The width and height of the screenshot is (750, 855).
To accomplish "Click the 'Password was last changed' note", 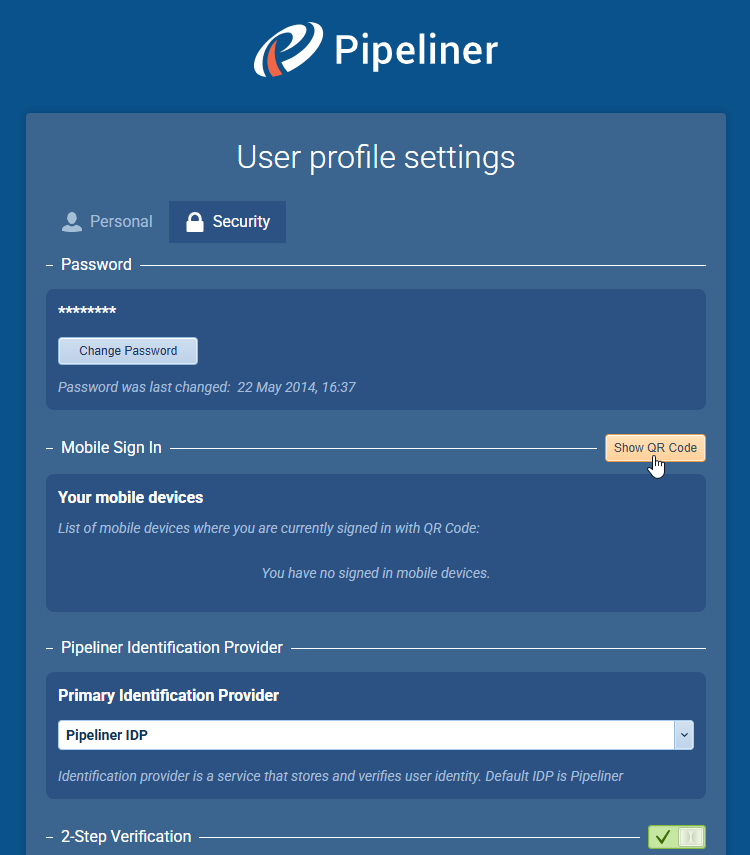I will pos(207,387).
